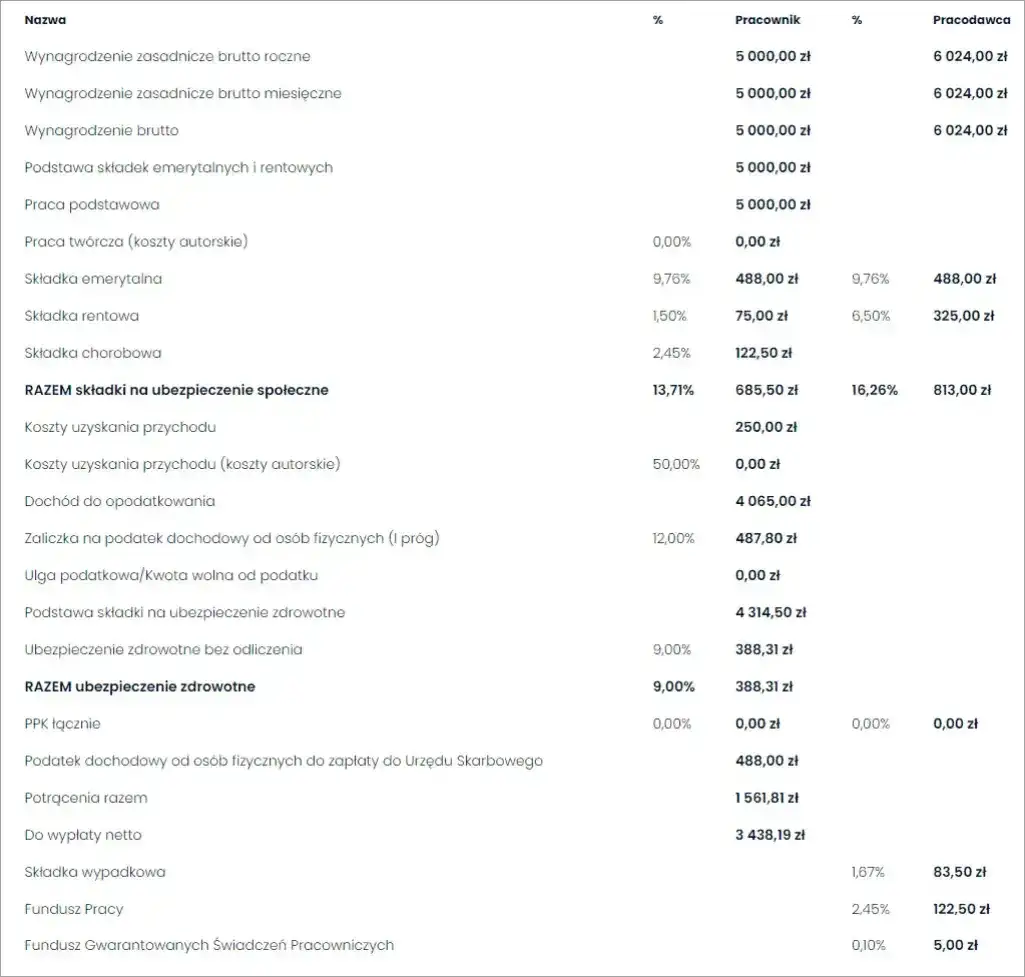
Task: Click the Nazwa column header
Action: pyautogui.click(x=46, y=20)
